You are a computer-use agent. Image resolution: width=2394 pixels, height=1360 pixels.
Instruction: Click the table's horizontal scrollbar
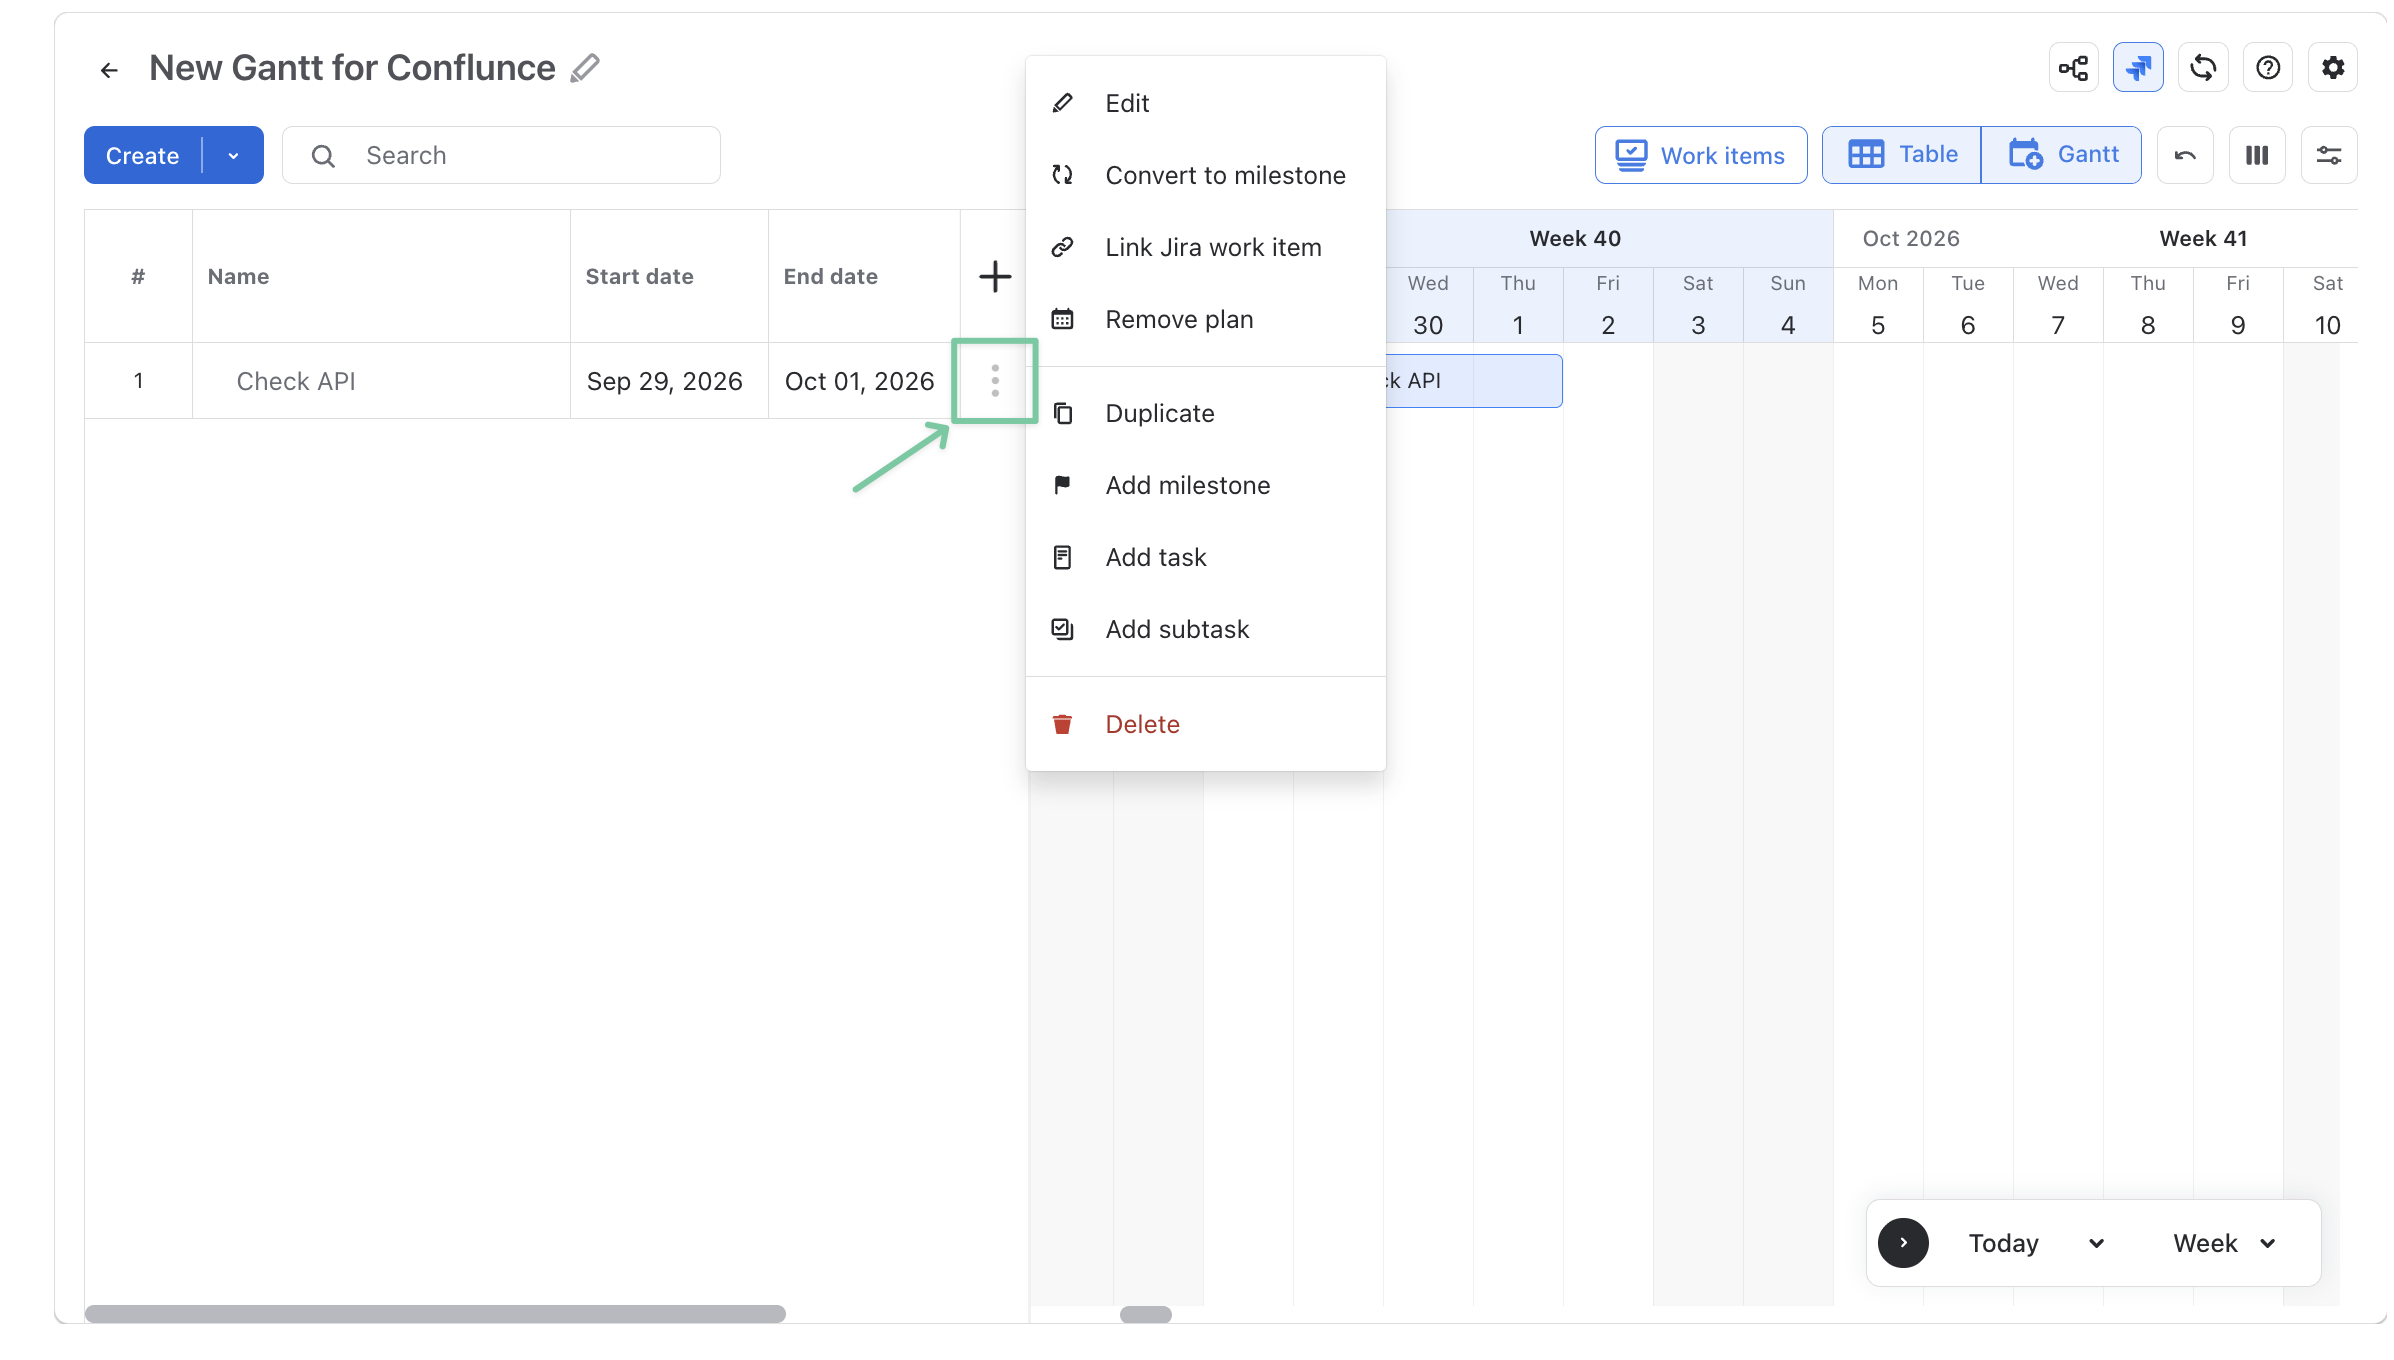(x=435, y=1314)
